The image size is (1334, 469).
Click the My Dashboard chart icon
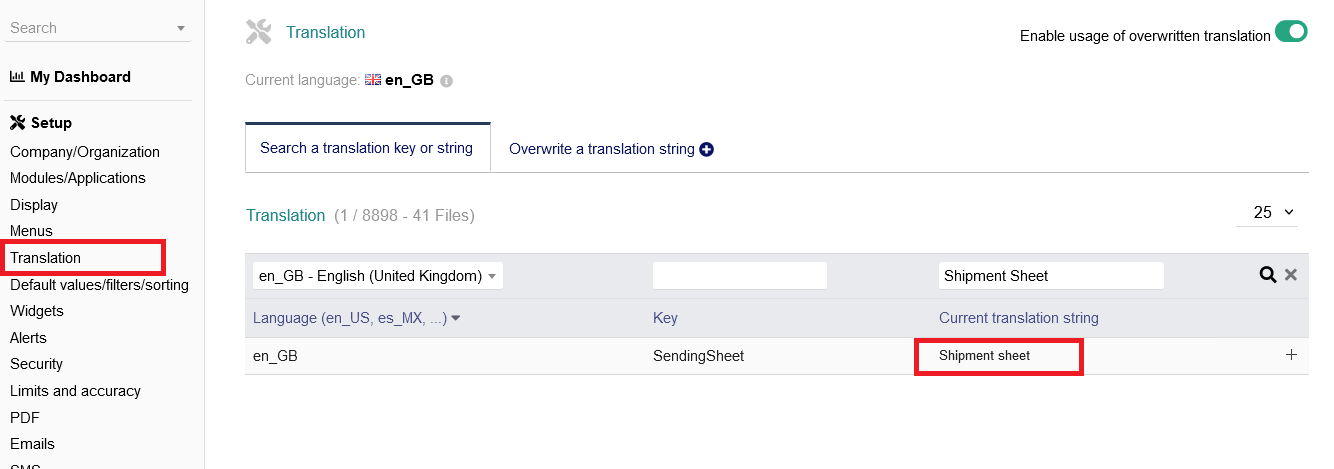click(x=17, y=77)
